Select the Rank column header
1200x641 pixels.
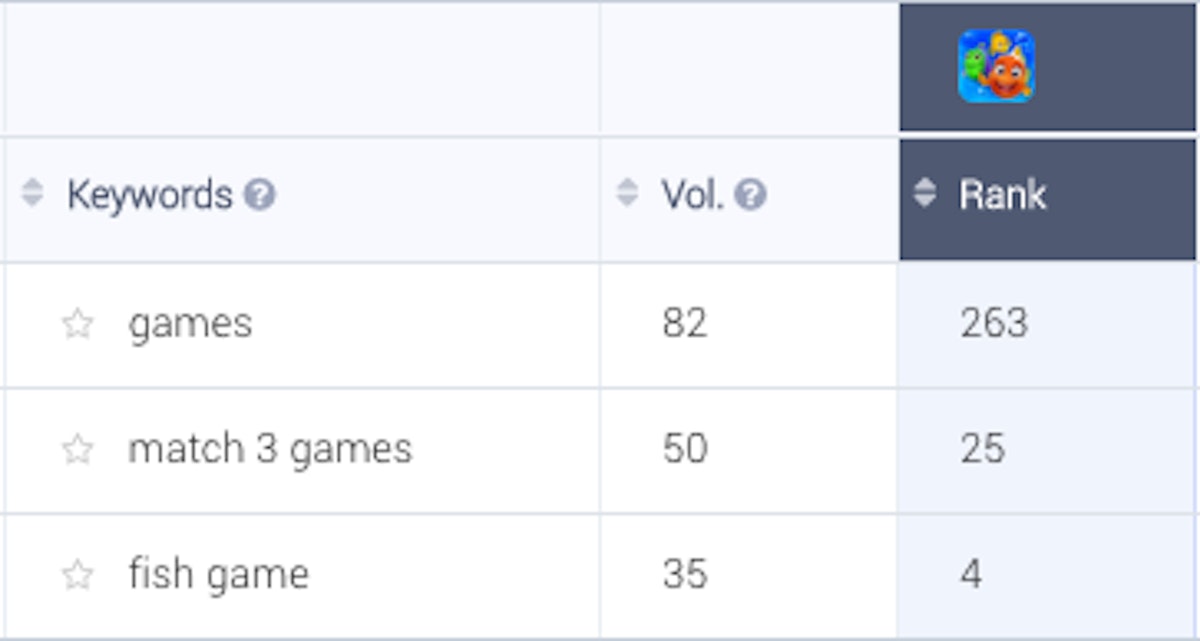pos(1002,195)
